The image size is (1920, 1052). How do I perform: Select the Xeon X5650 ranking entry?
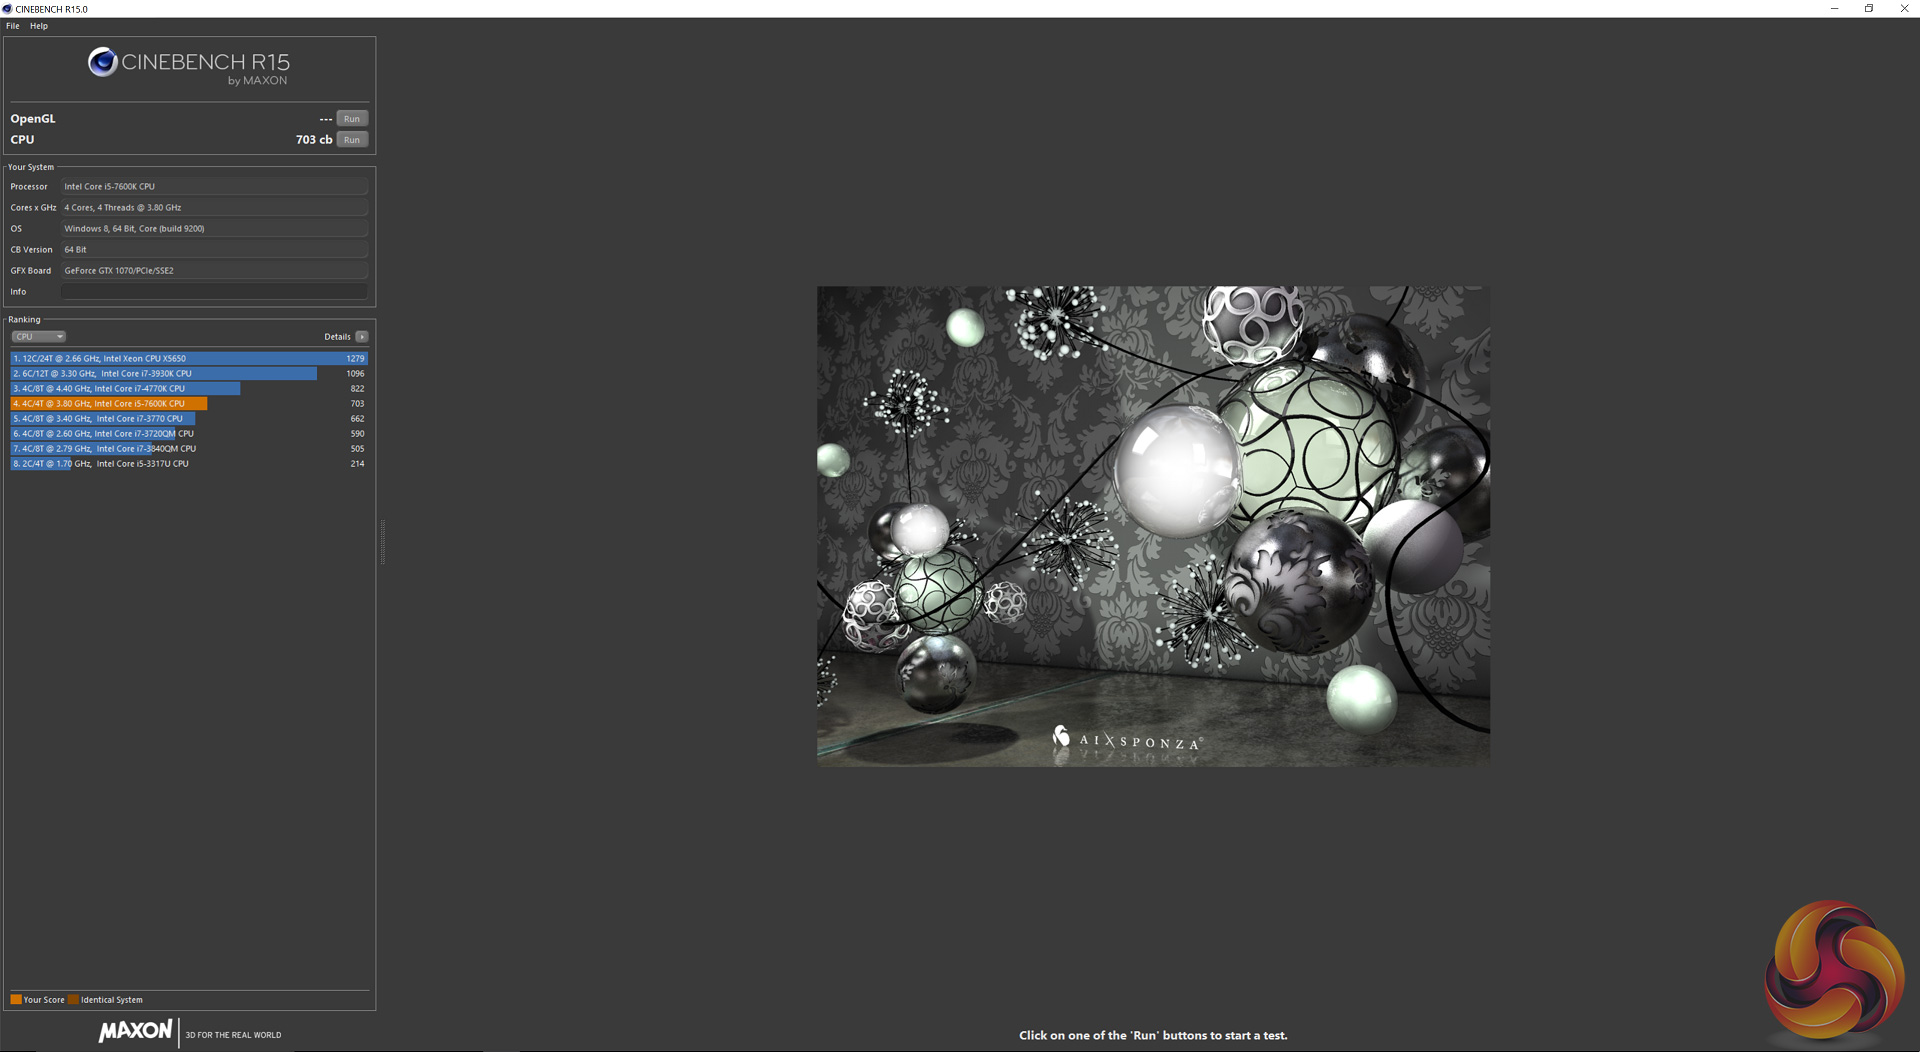[189, 359]
